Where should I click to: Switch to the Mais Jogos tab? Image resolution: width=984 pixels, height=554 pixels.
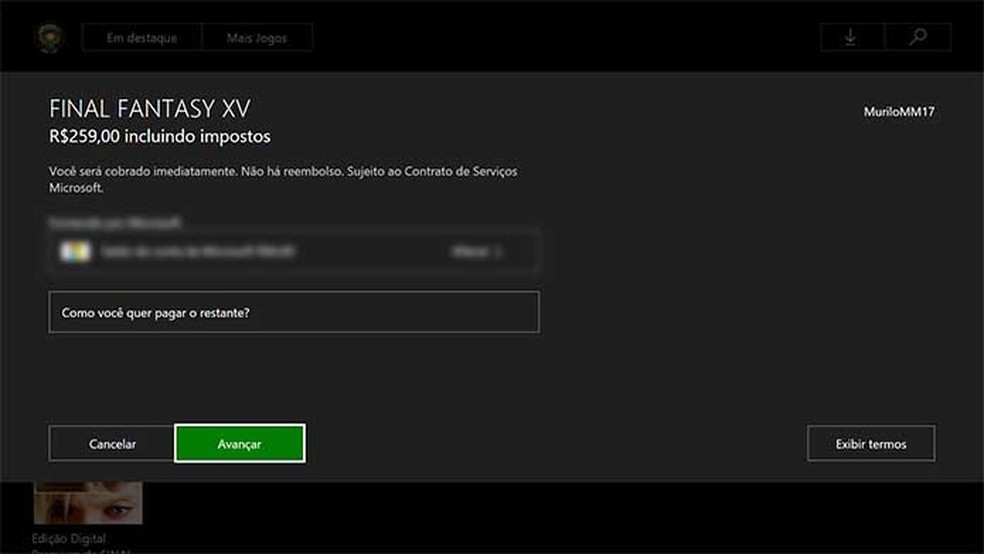tap(257, 38)
